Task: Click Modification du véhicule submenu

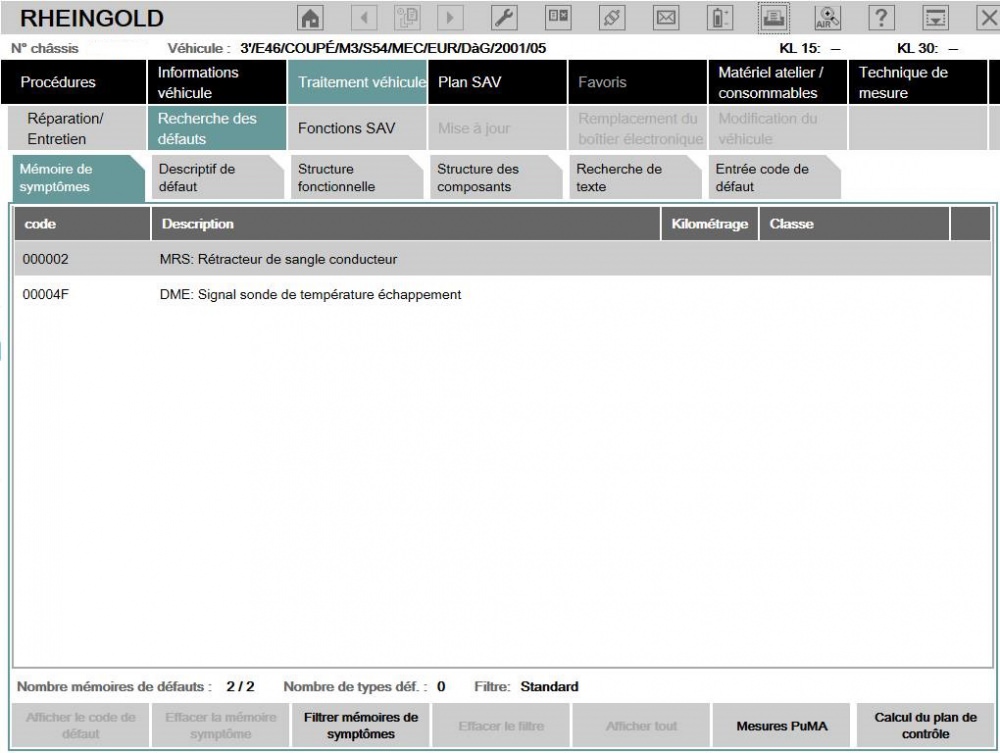Action: click(x=778, y=128)
